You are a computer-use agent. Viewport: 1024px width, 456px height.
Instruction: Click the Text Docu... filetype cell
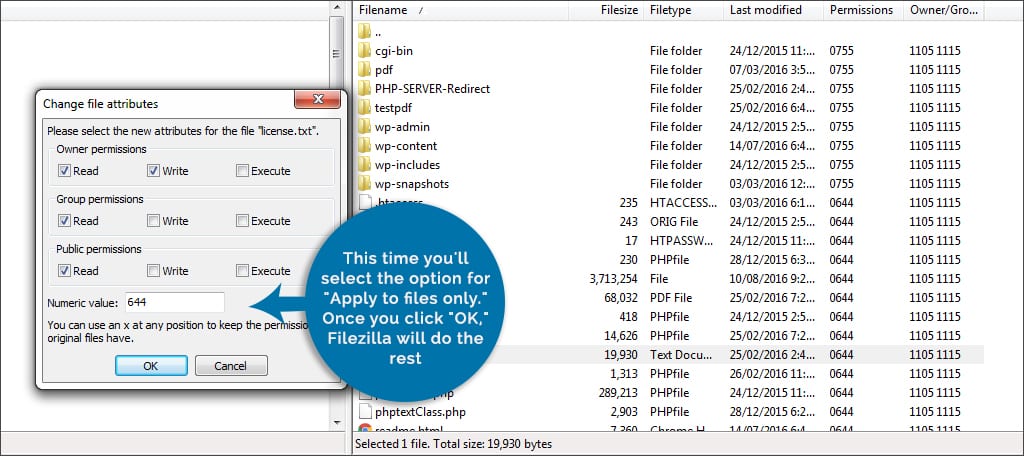(680, 355)
